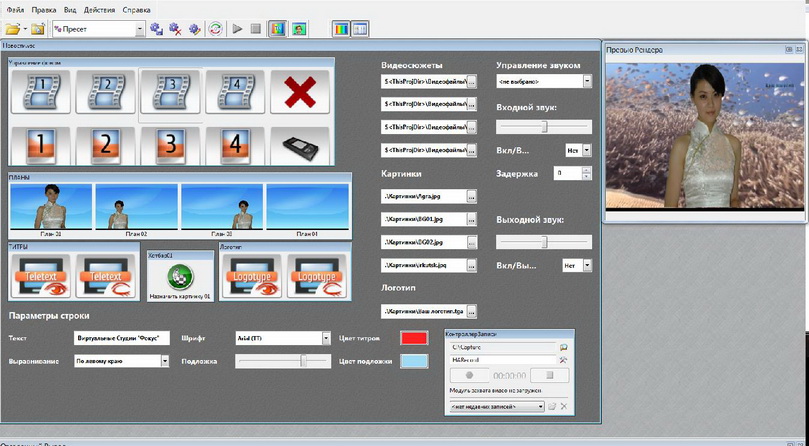
Task: Click the big red X scene button
Action: [x=300, y=91]
